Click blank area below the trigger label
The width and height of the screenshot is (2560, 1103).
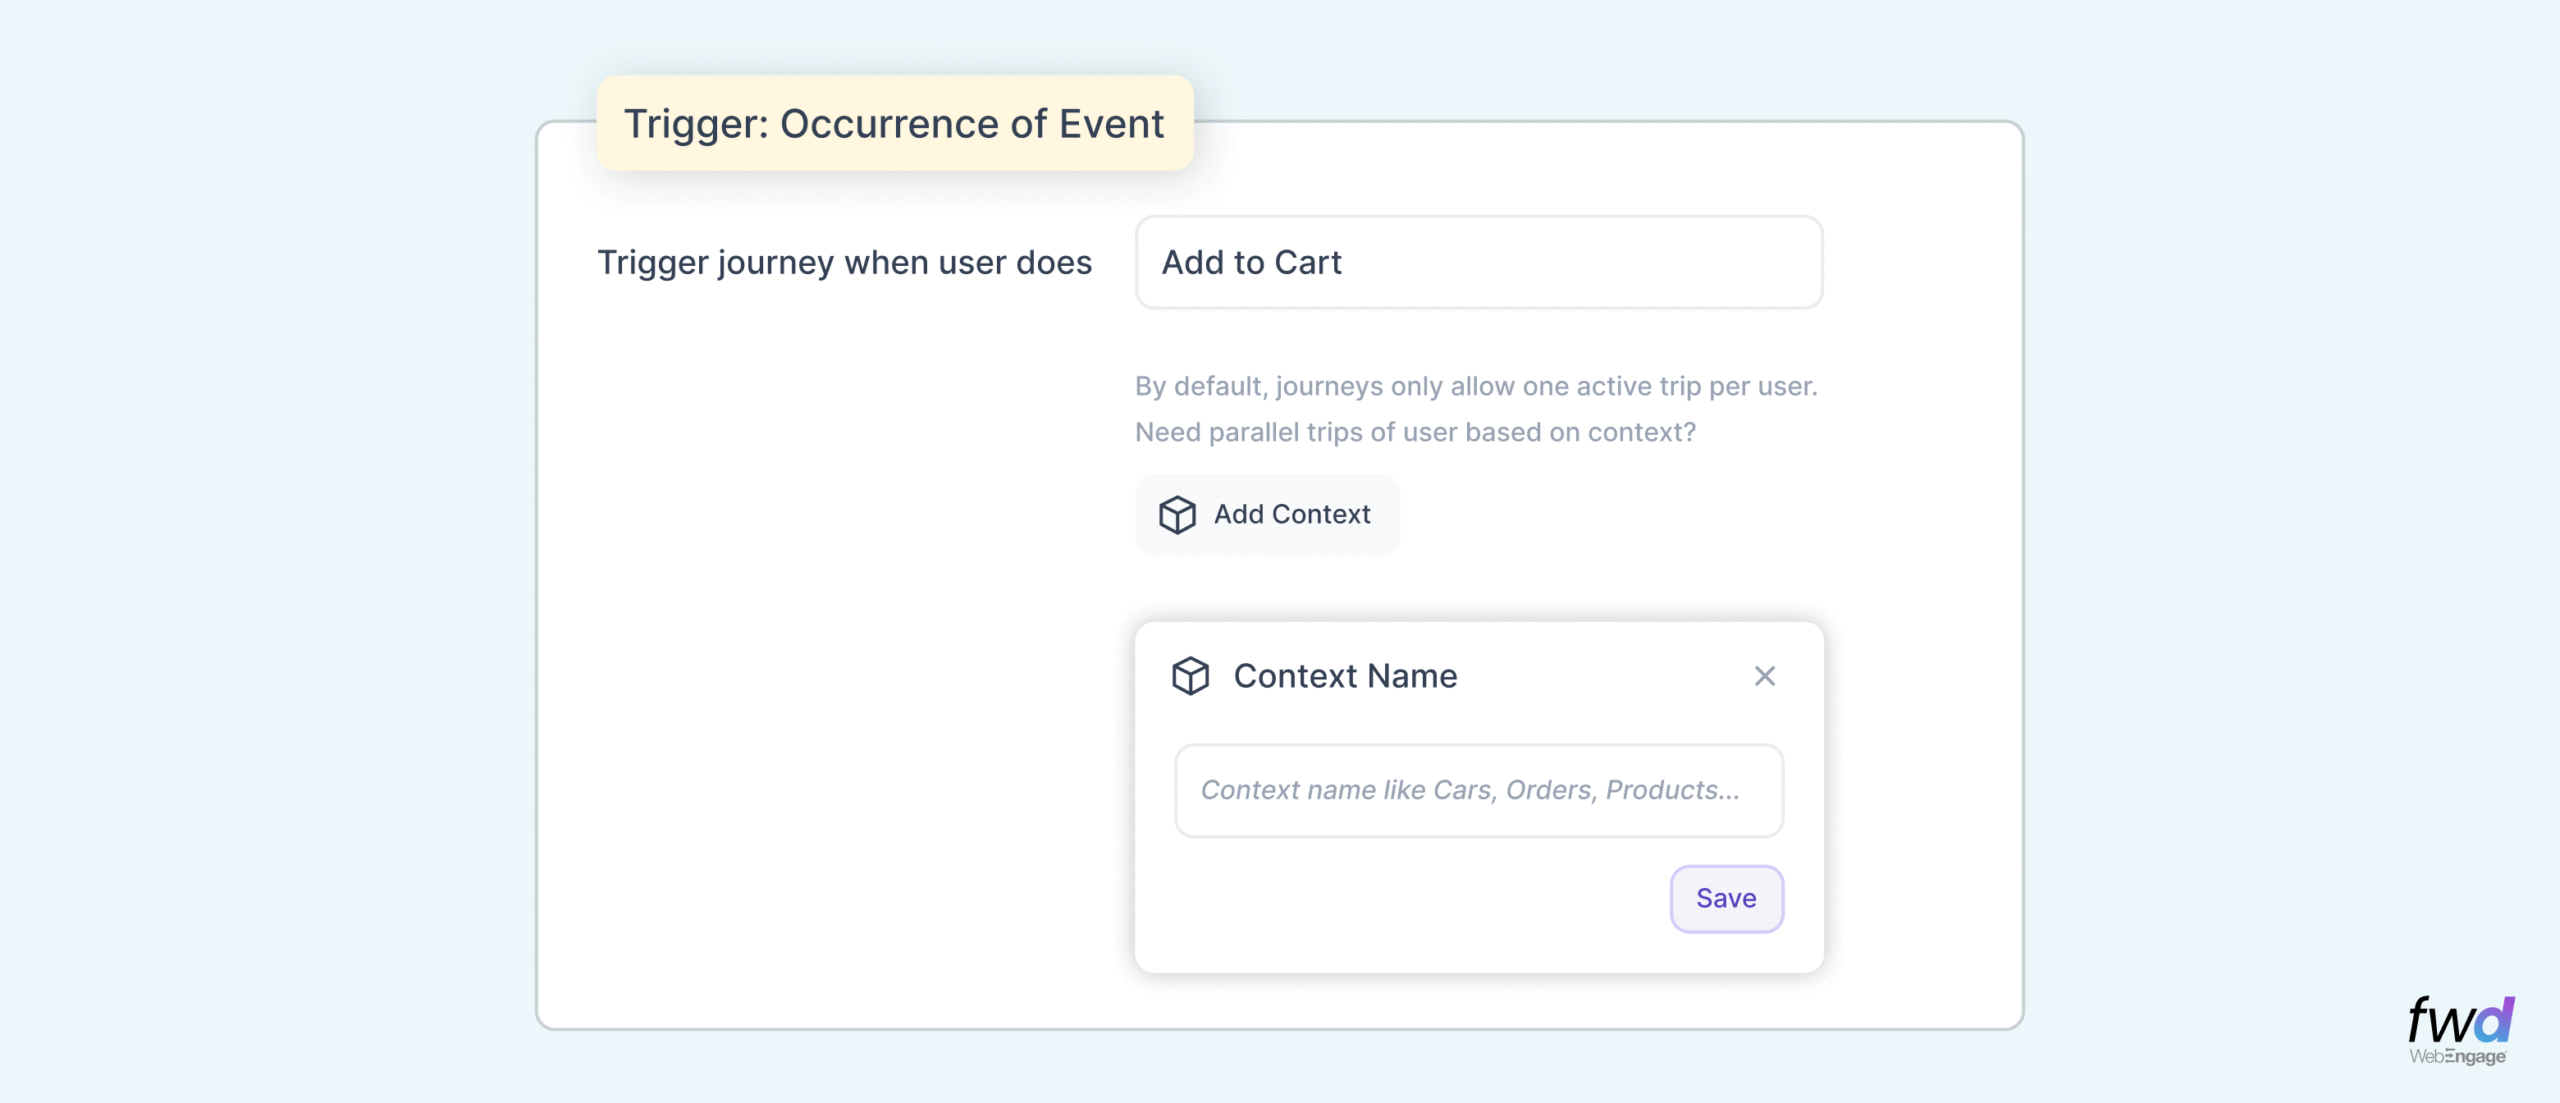[x=844, y=600]
